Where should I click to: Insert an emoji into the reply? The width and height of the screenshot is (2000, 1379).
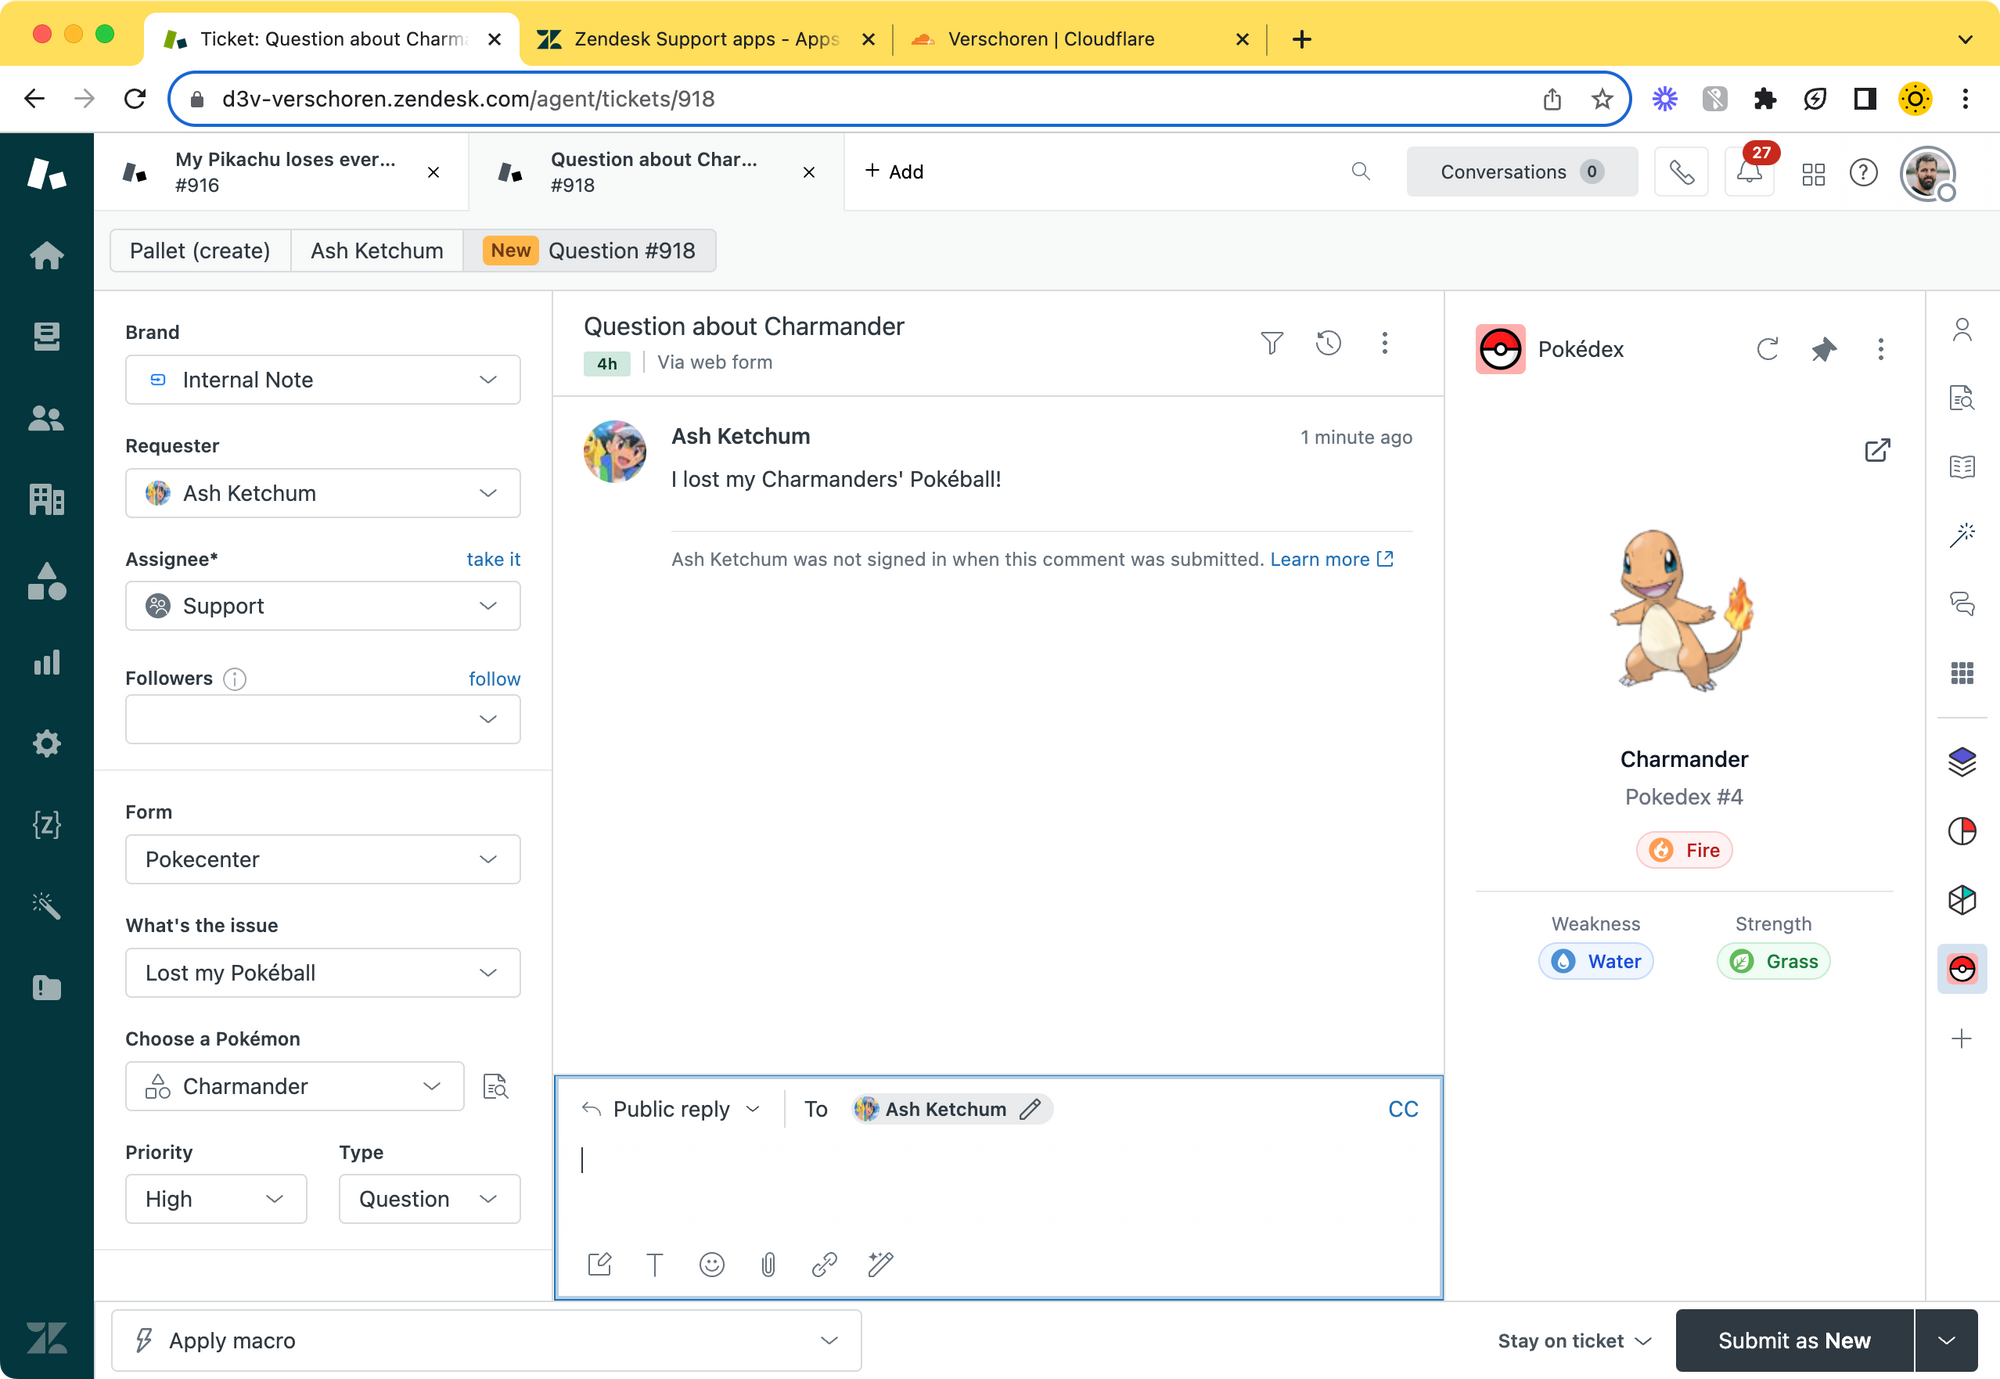pos(711,1264)
